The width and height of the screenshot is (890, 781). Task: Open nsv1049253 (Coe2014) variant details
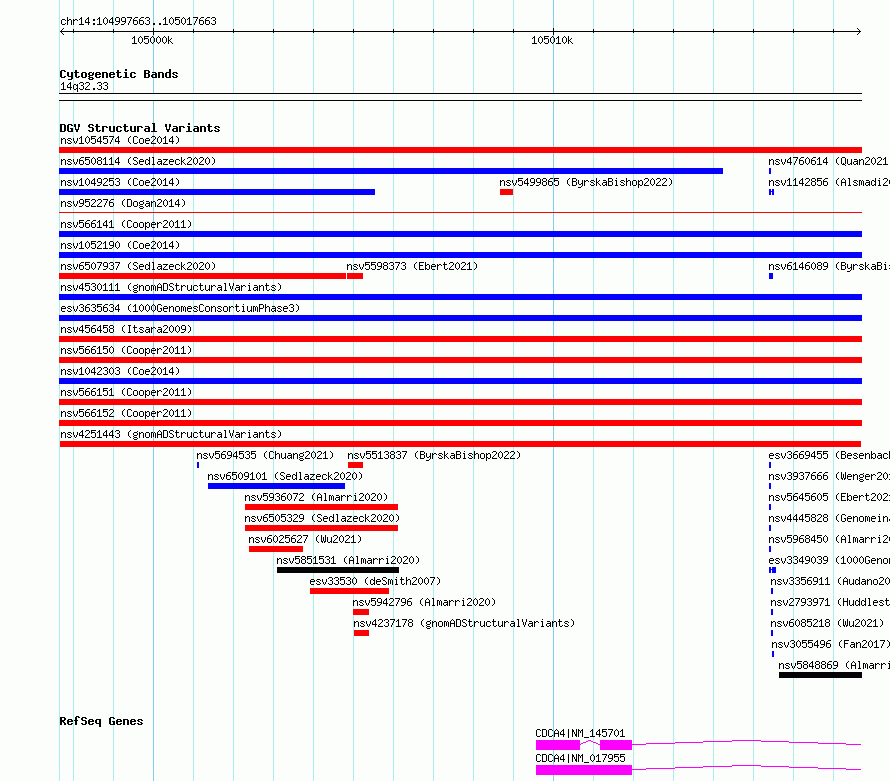coord(120,182)
